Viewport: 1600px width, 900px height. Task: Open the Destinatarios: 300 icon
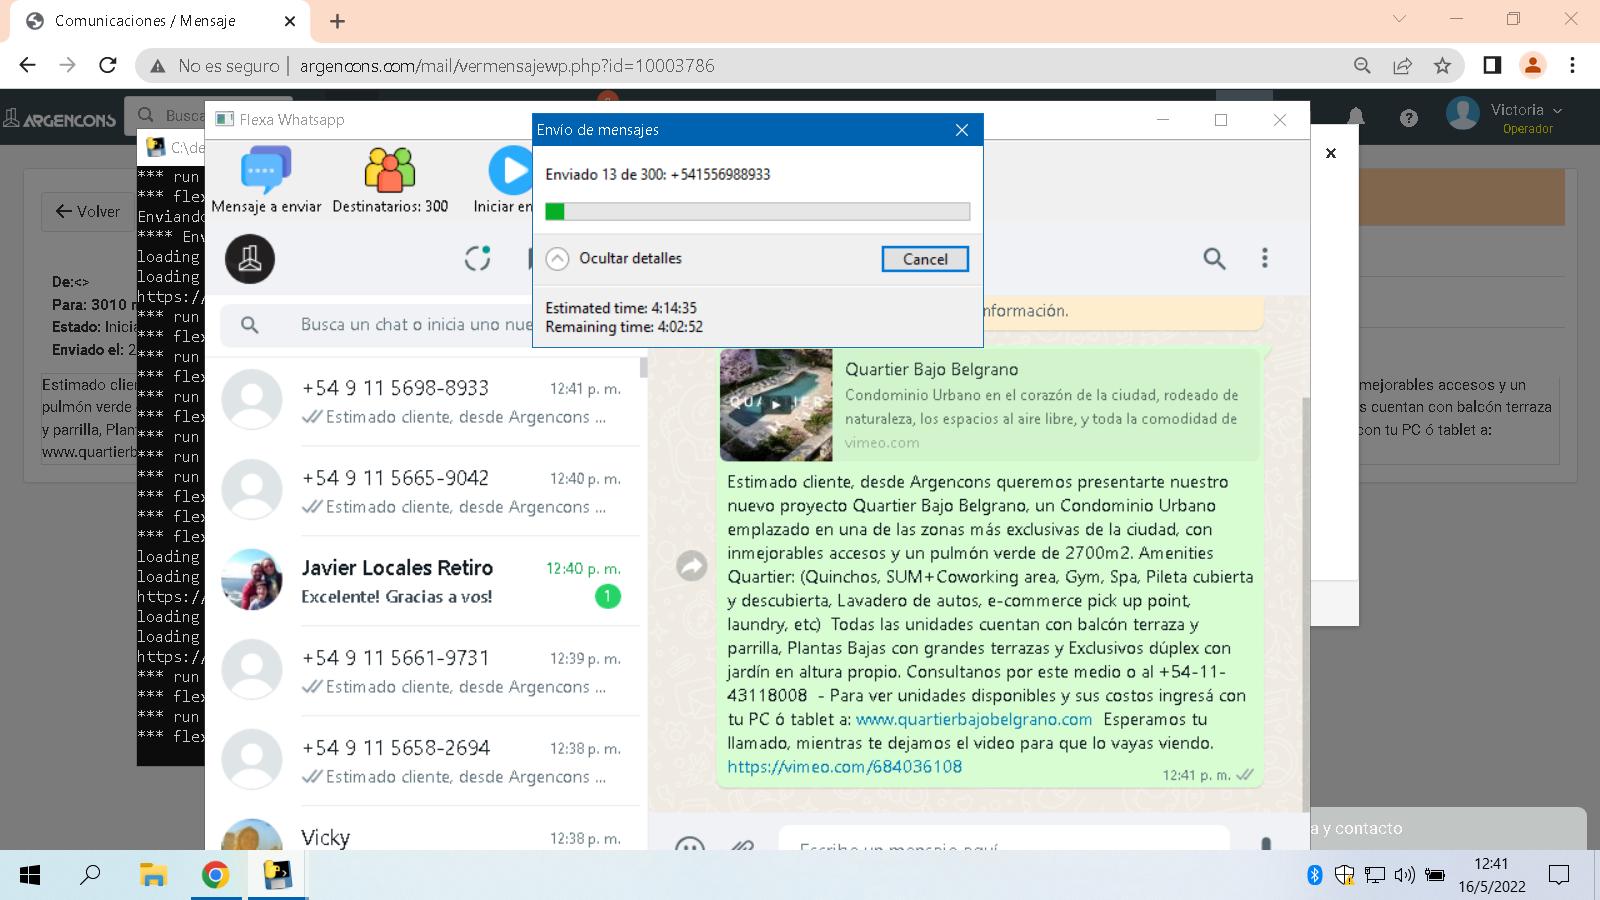[x=390, y=170]
